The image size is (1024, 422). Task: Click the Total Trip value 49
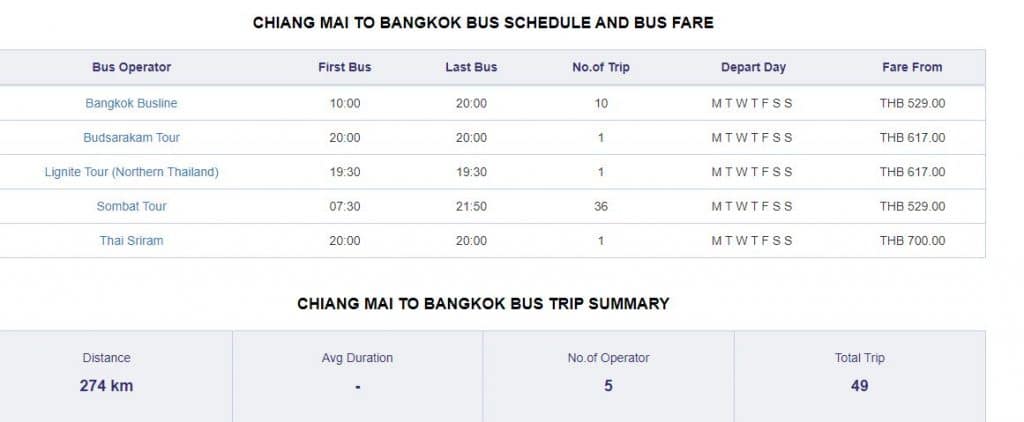coord(859,386)
